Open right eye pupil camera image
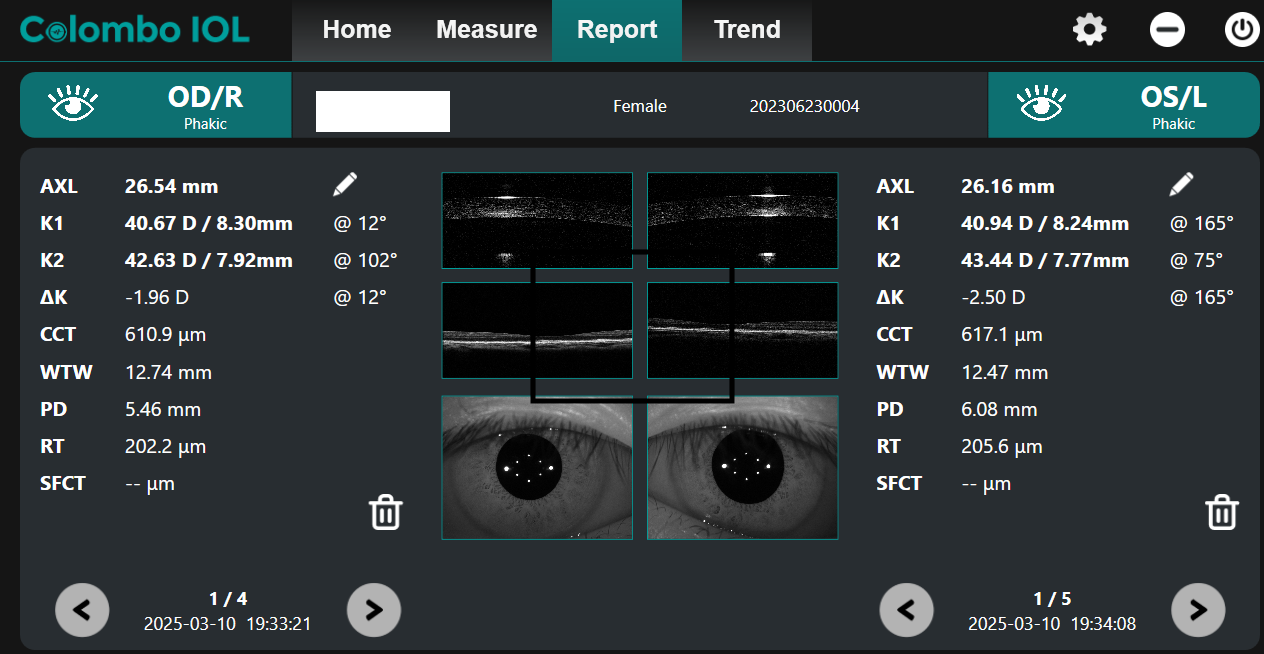The height and width of the screenshot is (654, 1264). 537,467
